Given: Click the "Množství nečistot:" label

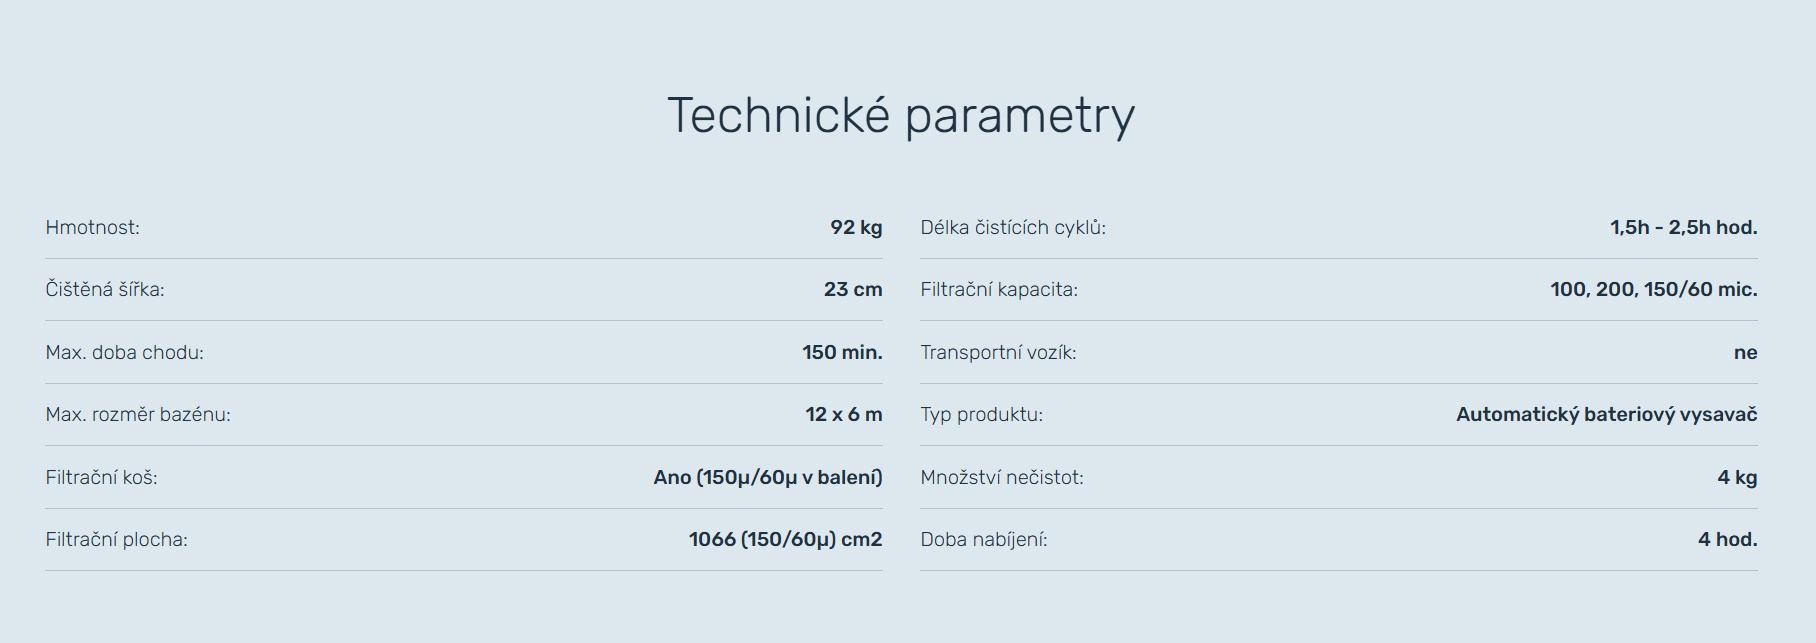Looking at the screenshot, I should pyautogui.click(x=1002, y=478).
